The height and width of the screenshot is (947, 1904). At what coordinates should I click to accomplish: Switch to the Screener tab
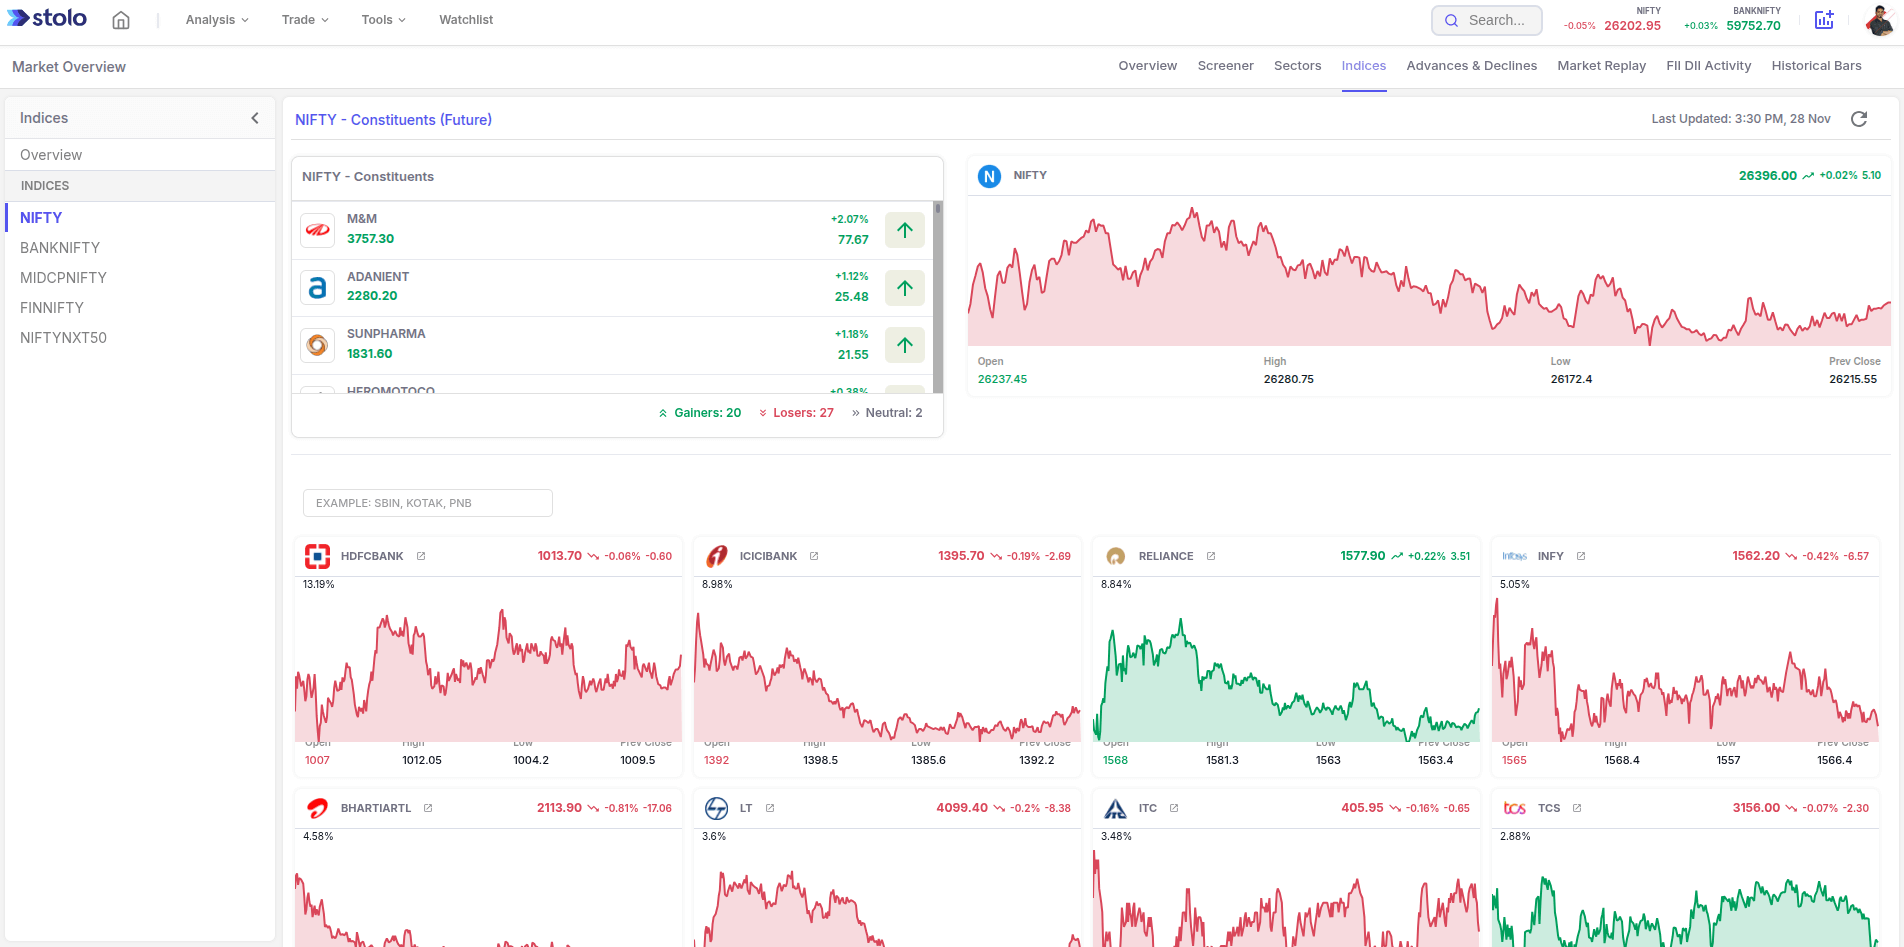click(x=1225, y=66)
